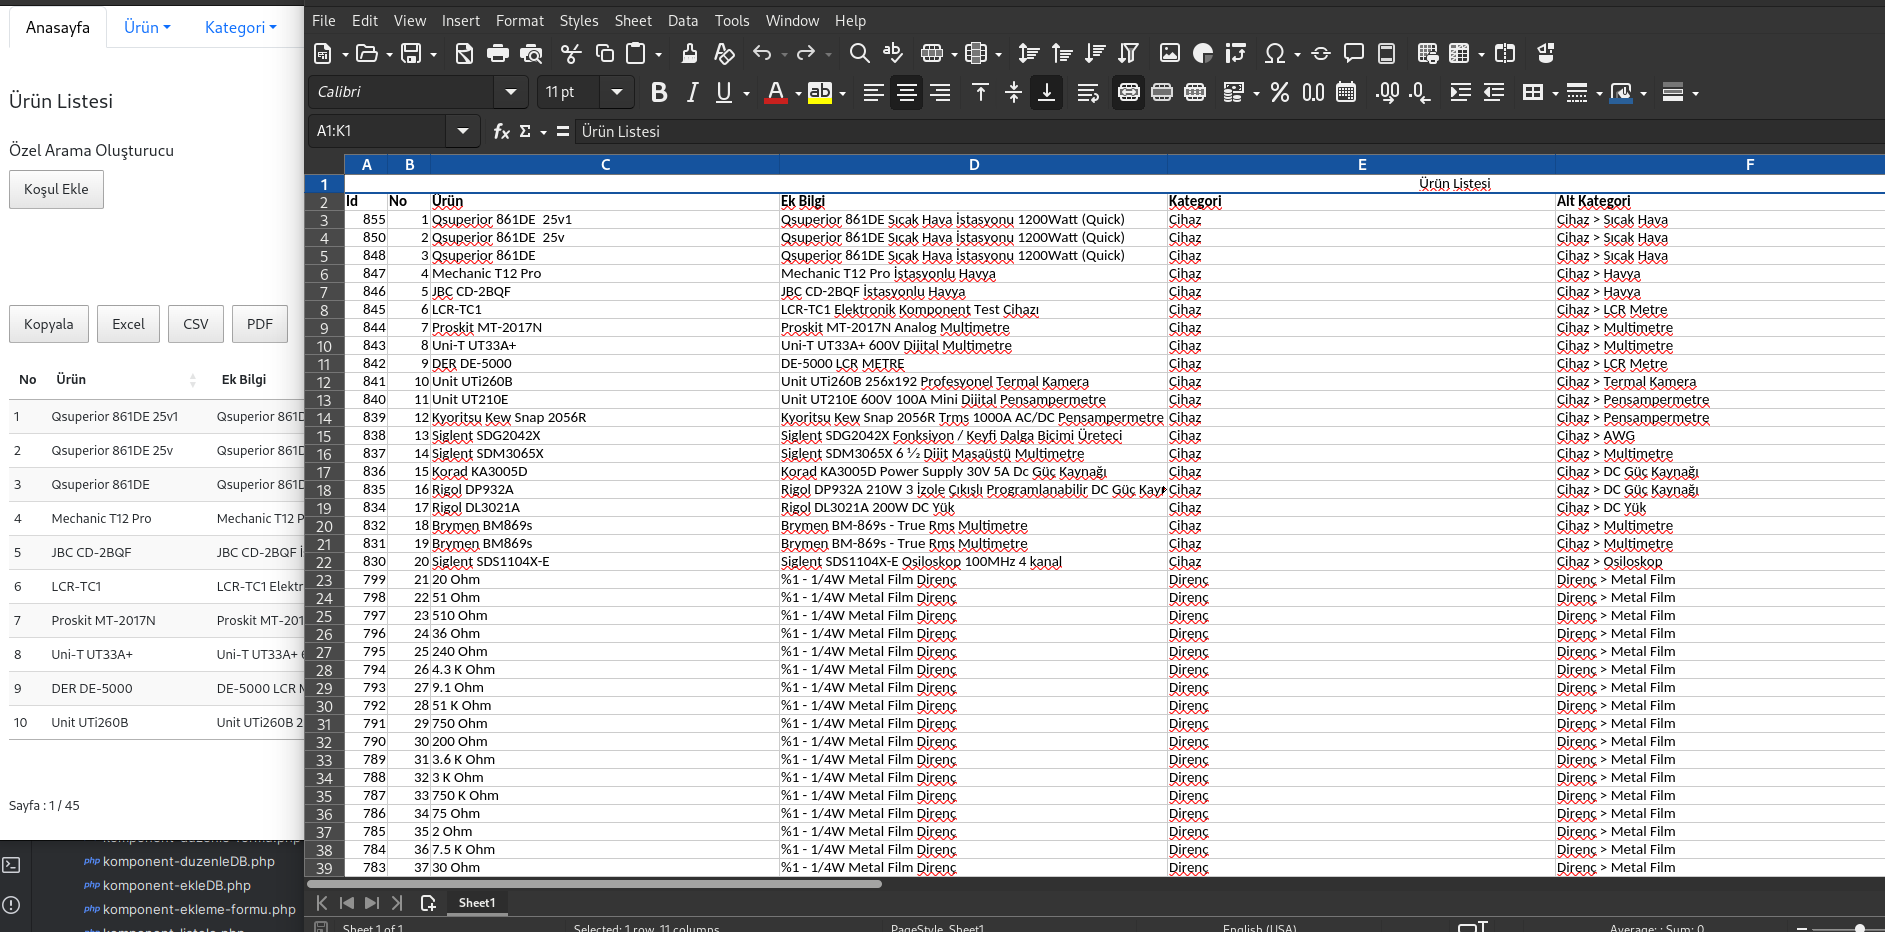Open the Insert menu
The image size is (1885, 932).
(x=461, y=21)
